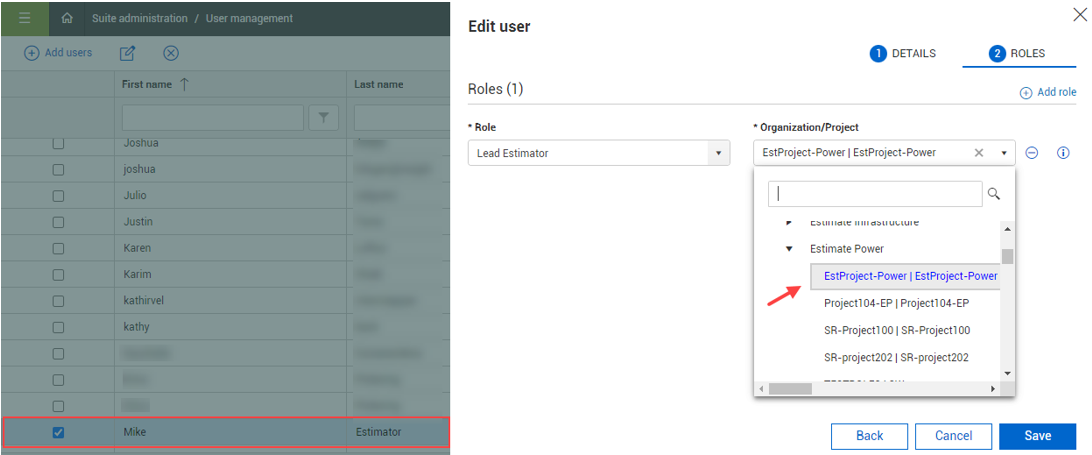Select Project104-EP | Project104-EP
The image size is (1092, 455).
click(x=896, y=303)
